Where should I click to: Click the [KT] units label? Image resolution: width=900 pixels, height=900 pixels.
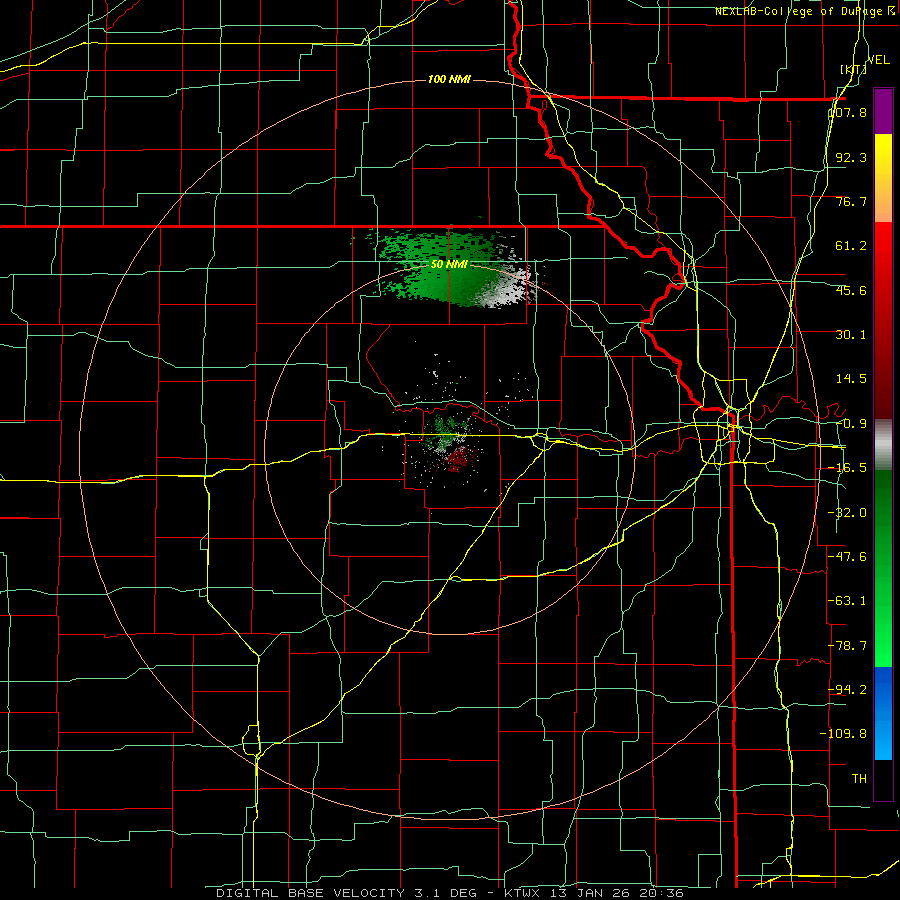854,69
